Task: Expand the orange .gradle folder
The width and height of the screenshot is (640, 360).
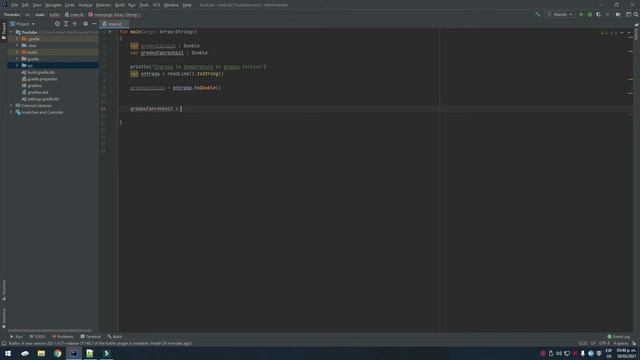Action: (17, 39)
